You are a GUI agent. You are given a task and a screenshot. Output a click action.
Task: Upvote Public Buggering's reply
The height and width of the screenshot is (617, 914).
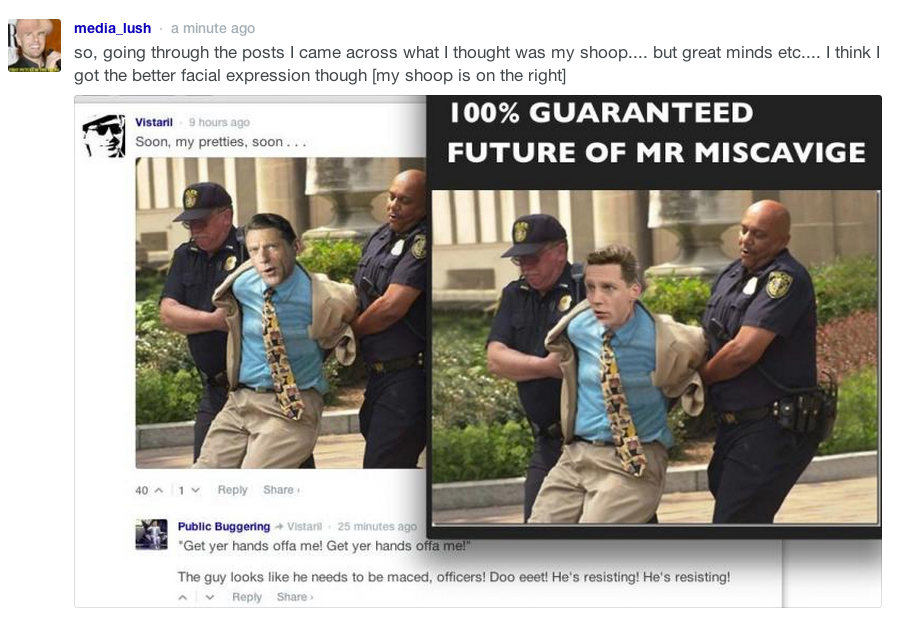point(183,597)
